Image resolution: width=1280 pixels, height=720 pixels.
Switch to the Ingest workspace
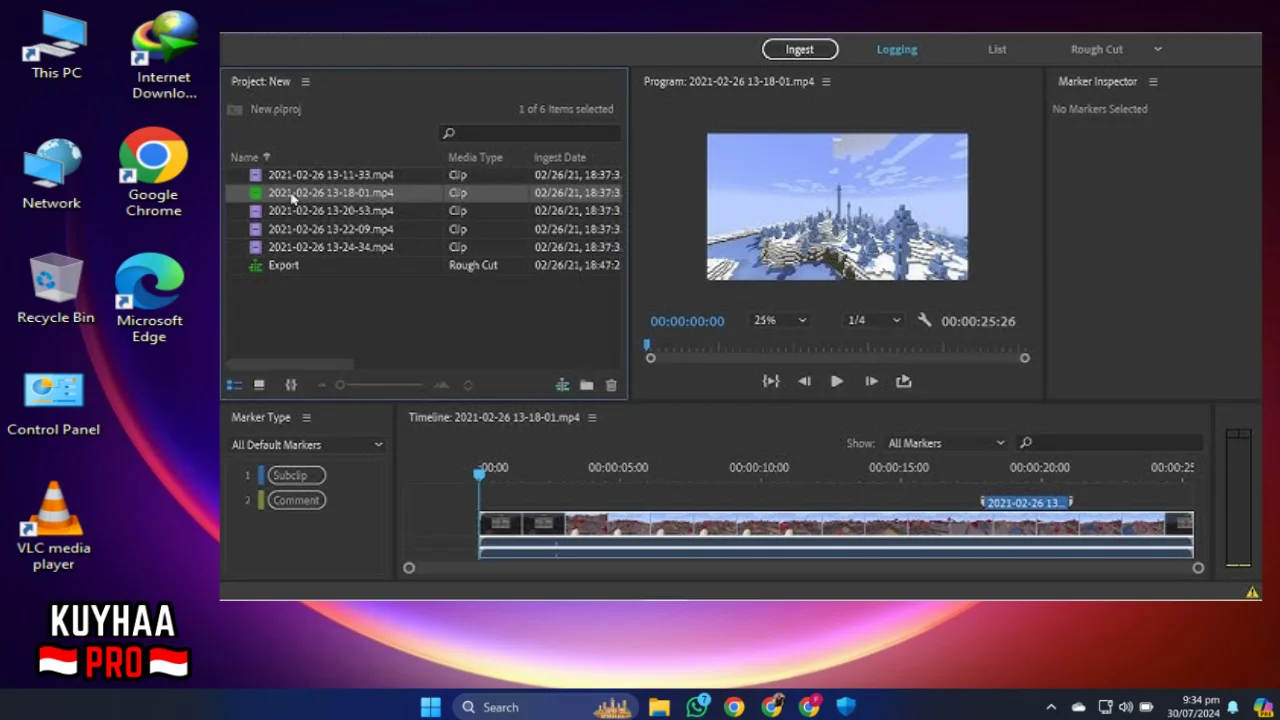(800, 49)
